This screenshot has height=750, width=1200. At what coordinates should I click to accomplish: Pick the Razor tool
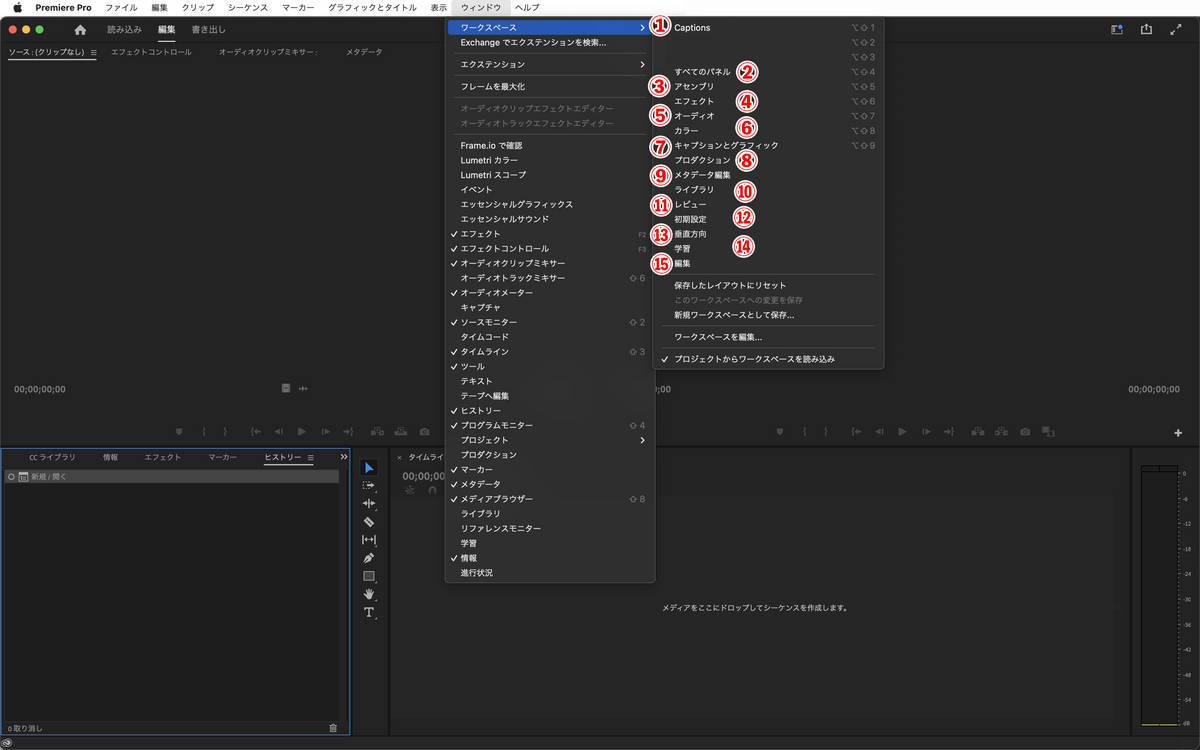coord(369,522)
